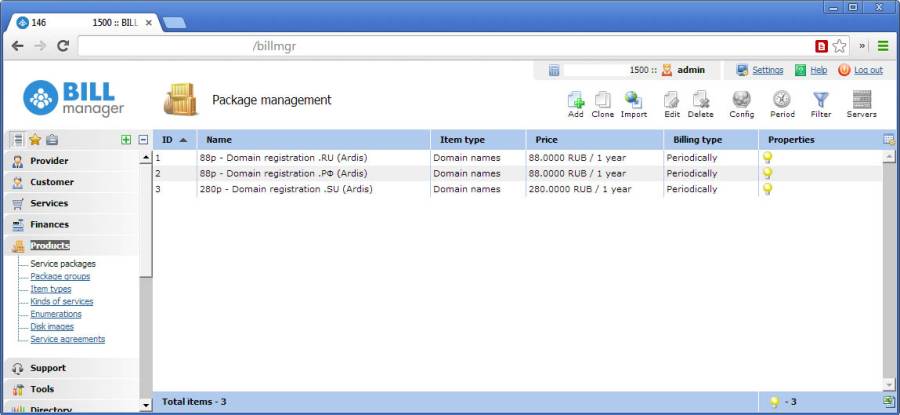Sort by the Price column header
Image resolution: width=900 pixels, height=415 pixels.
click(x=594, y=140)
